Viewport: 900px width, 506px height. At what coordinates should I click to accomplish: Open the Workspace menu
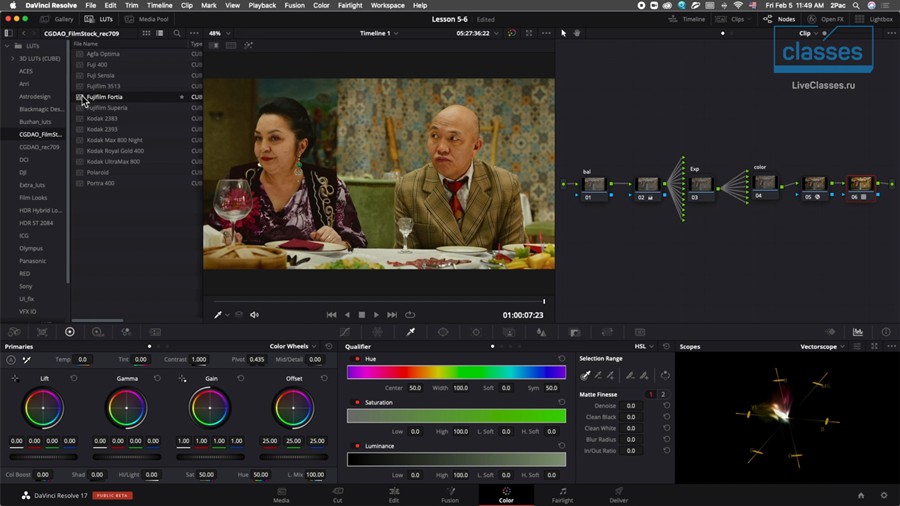coord(387,5)
